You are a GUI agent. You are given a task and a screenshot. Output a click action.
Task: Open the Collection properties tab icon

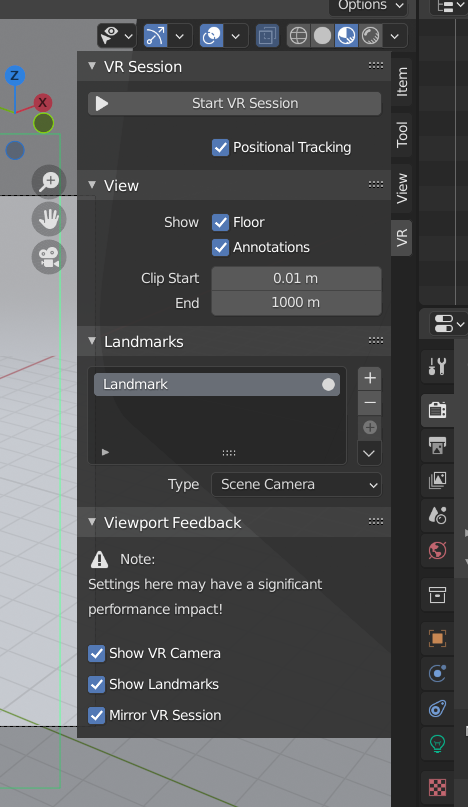(x=438, y=595)
